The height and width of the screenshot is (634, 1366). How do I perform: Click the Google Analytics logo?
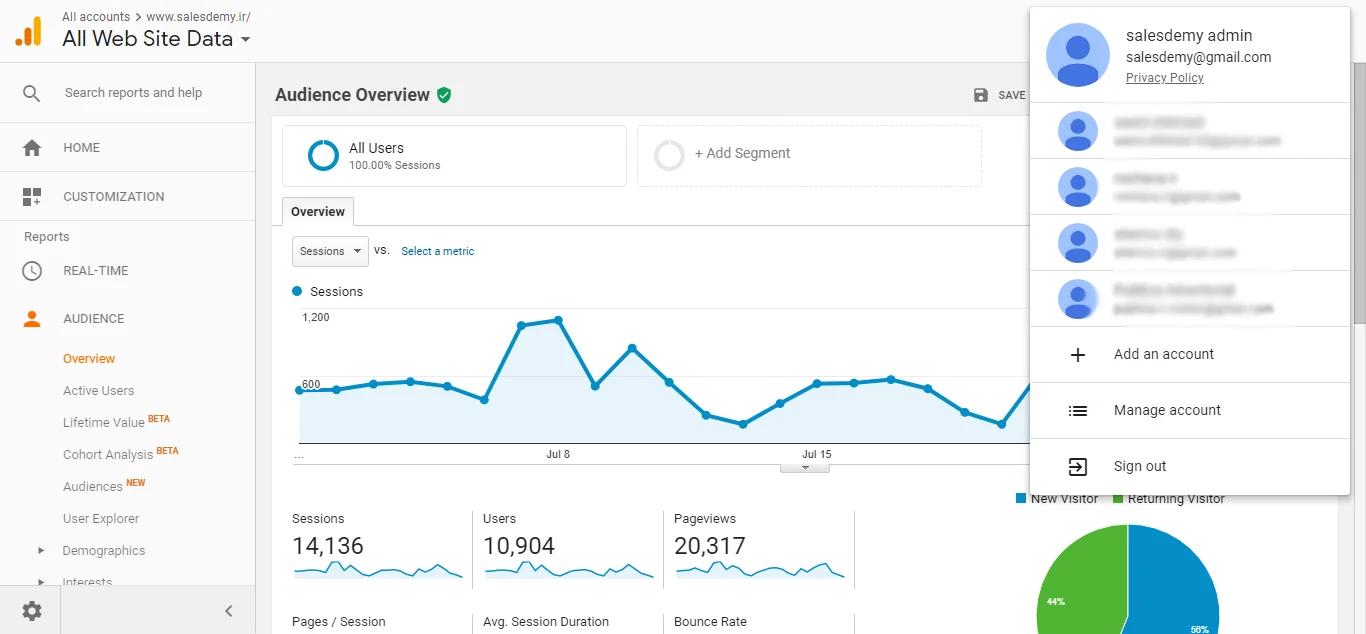(x=28, y=31)
